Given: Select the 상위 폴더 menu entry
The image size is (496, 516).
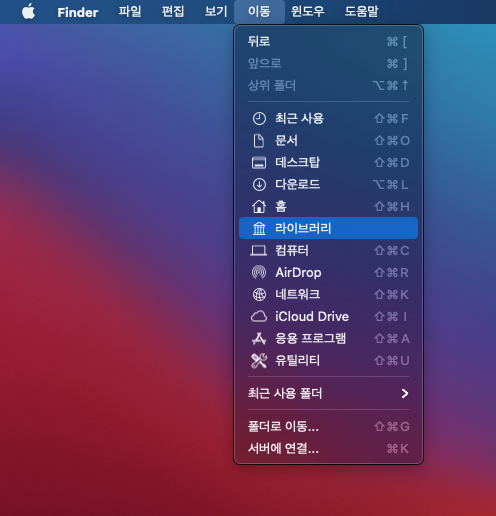Looking at the screenshot, I should click(328, 85).
